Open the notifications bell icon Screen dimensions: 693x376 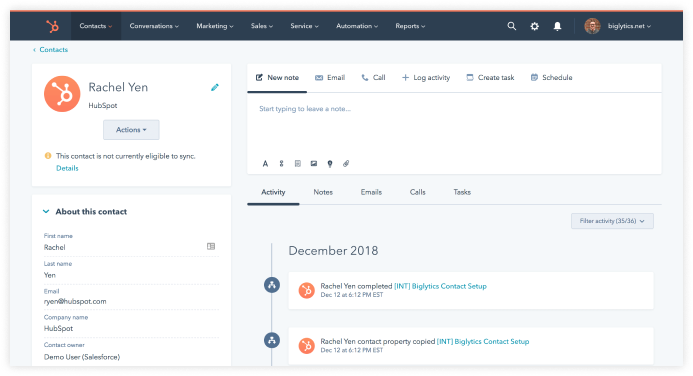[557, 26]
